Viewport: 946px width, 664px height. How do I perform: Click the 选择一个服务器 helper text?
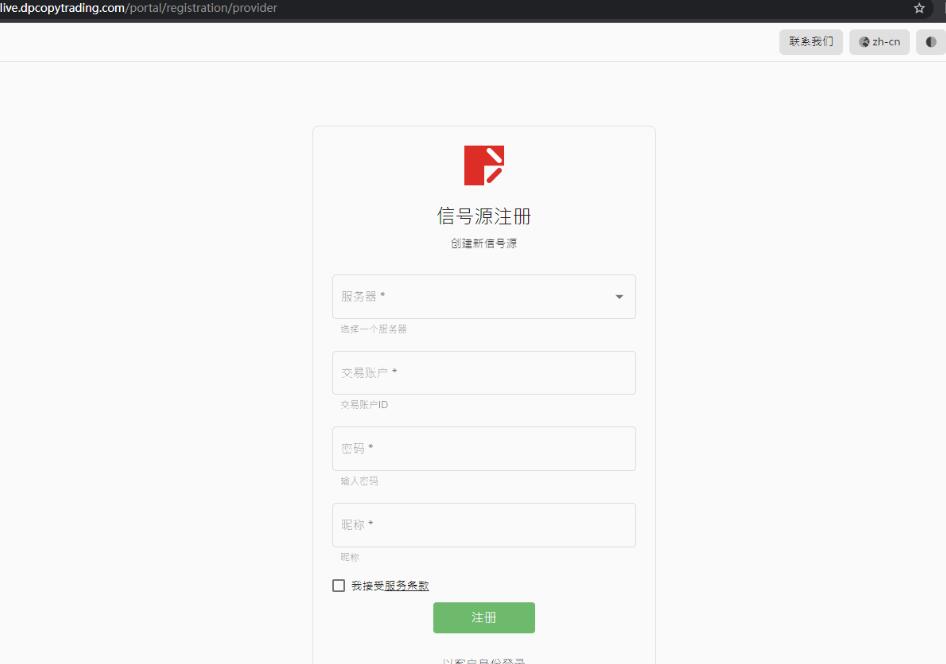(x=373, y=329)
